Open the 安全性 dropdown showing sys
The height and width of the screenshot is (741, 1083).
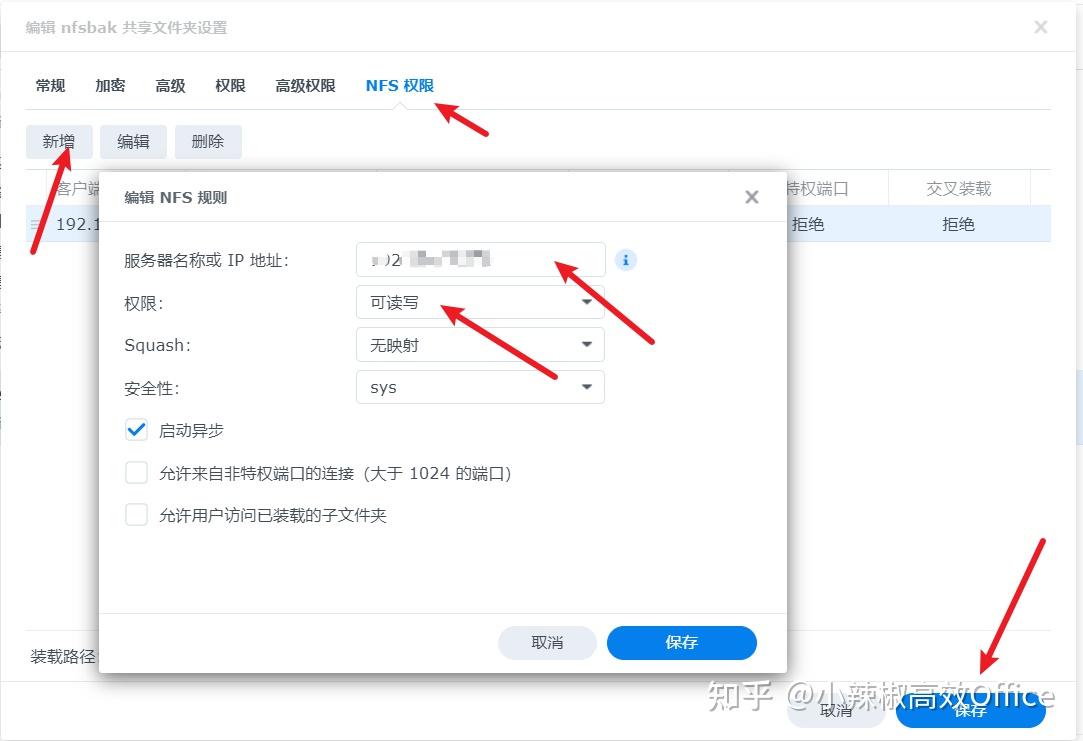tap(480, 387)
